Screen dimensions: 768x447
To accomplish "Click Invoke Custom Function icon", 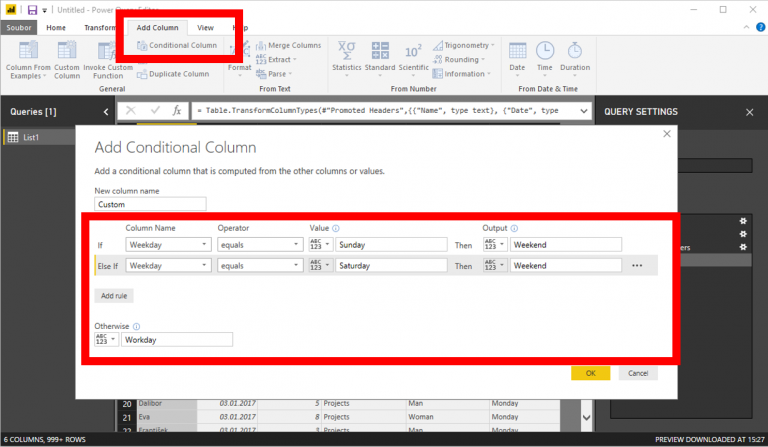I will pyautogui.click(x=107, y=51).
